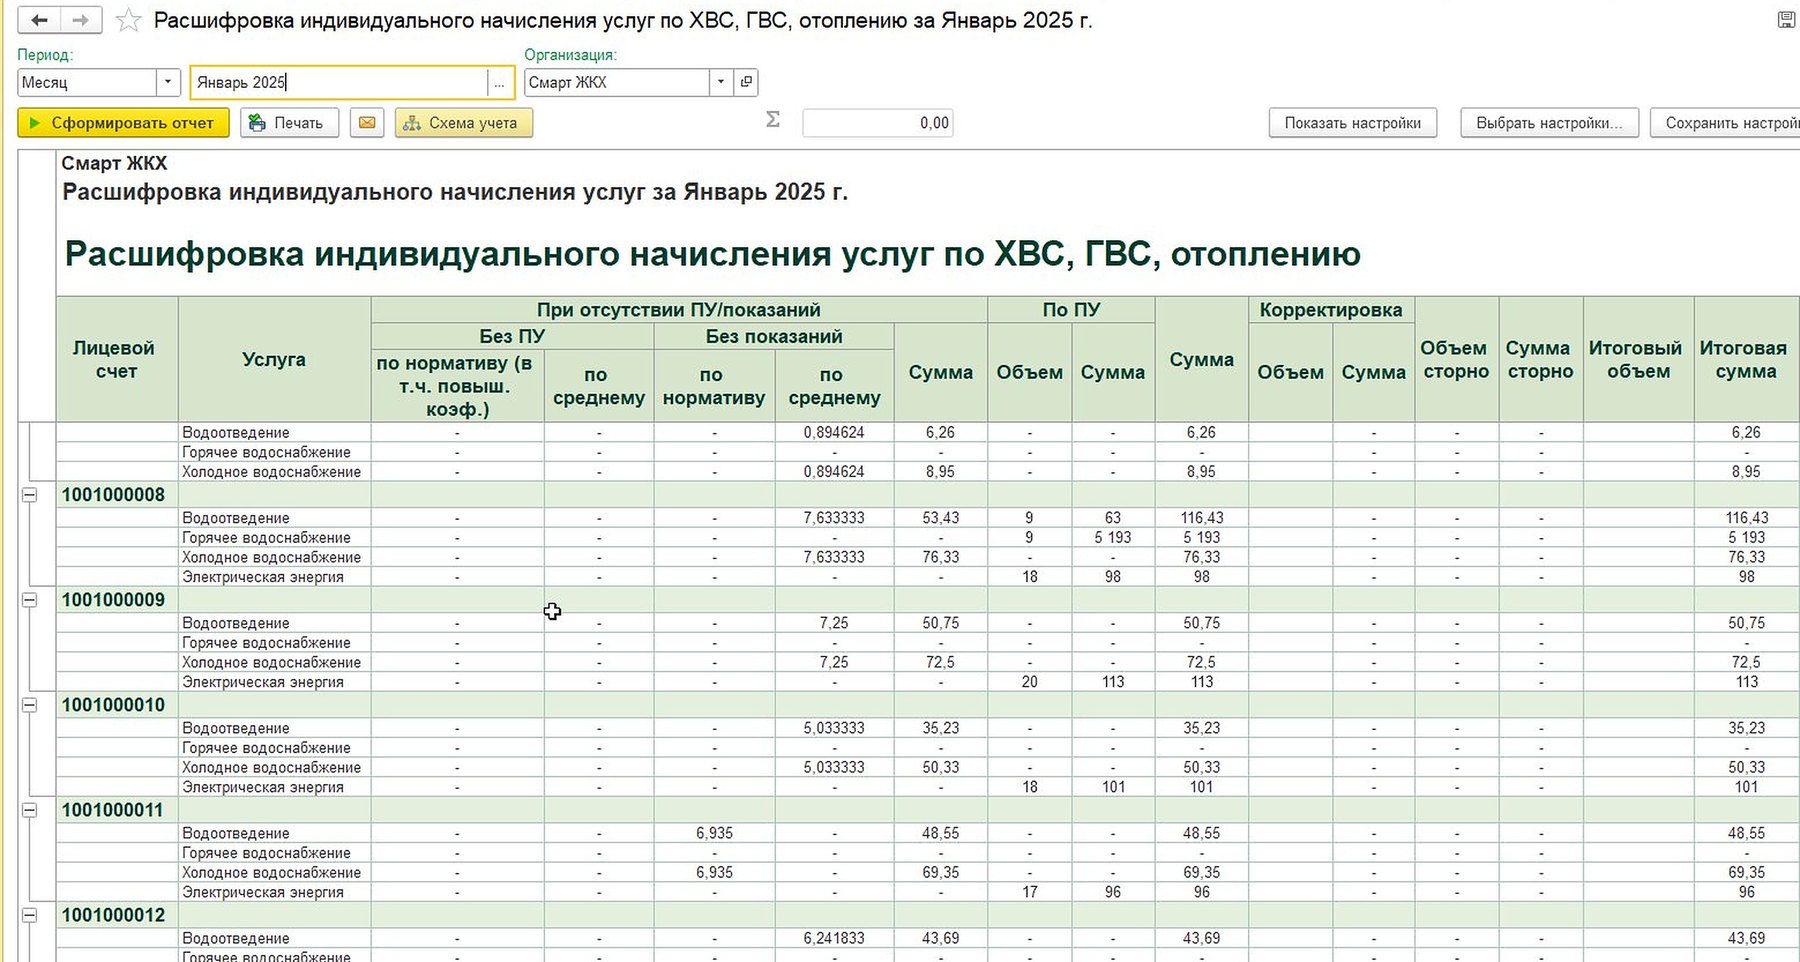
Task: Open the Месяц period type dropdown
Action: (x=168, y=82)
